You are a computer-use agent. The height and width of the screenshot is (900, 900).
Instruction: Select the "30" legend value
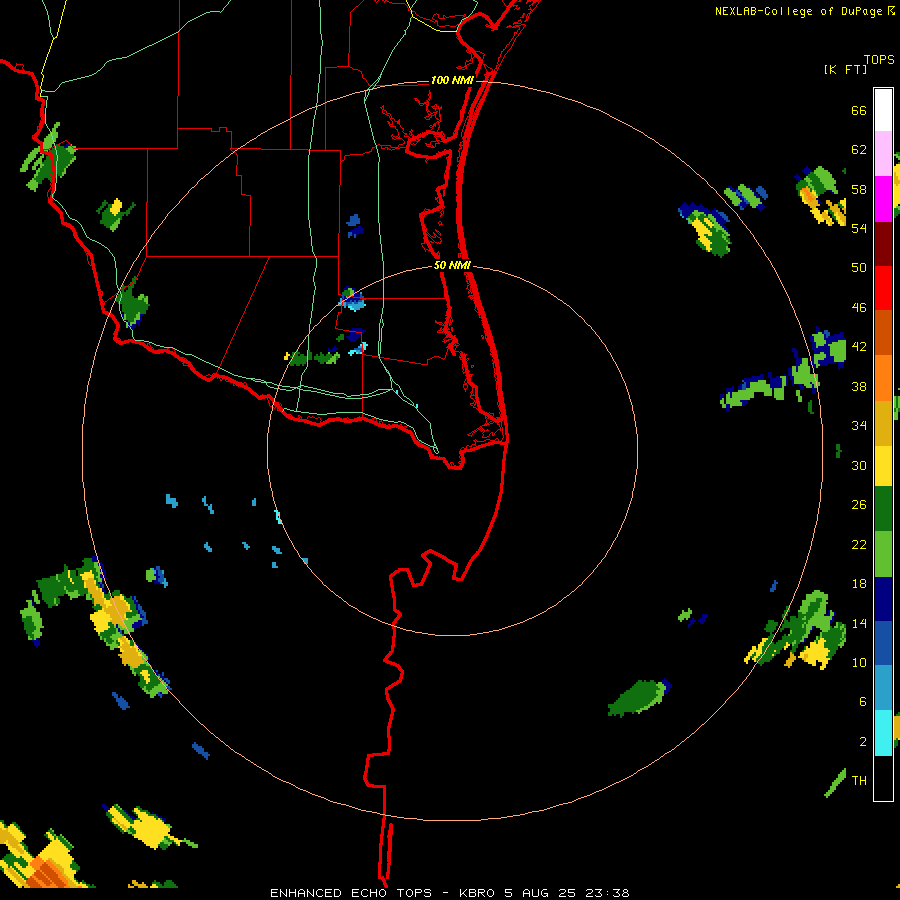pos(859,465)
